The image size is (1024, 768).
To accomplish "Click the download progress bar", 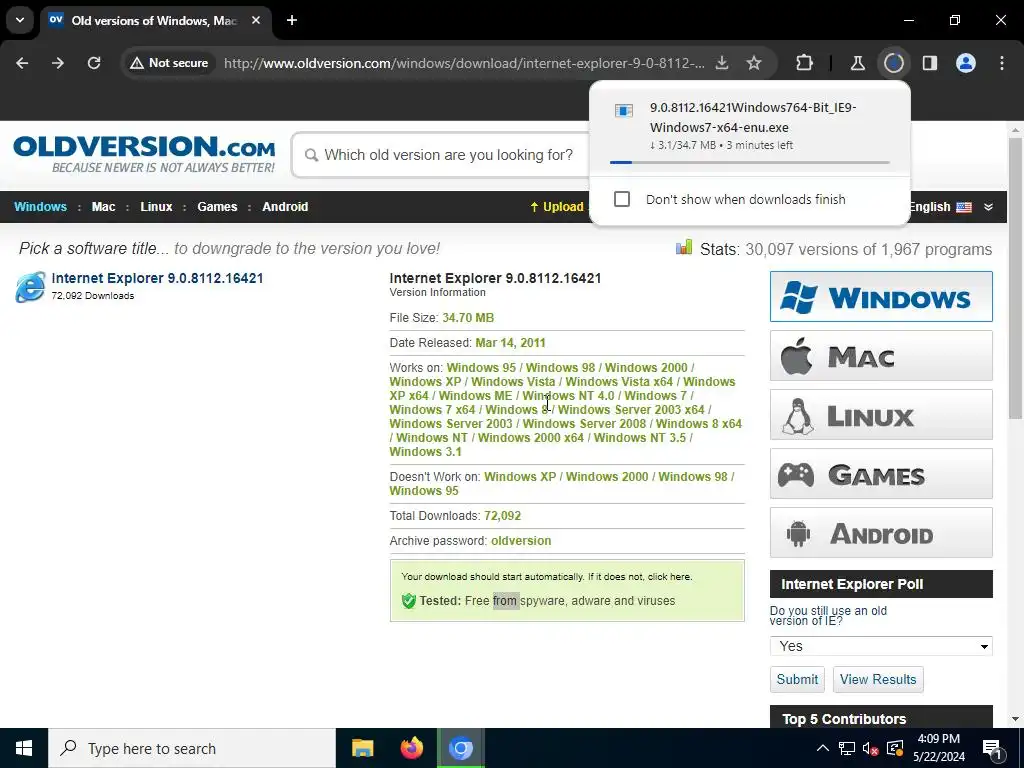I will click(749, 162).
